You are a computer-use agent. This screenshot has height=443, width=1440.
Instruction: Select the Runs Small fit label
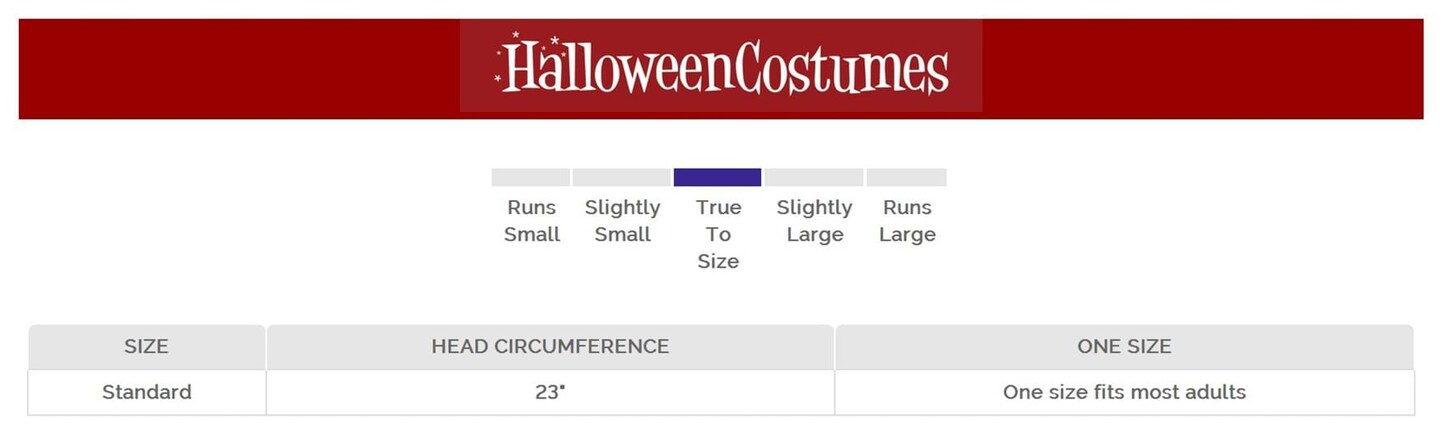point(531,221)
